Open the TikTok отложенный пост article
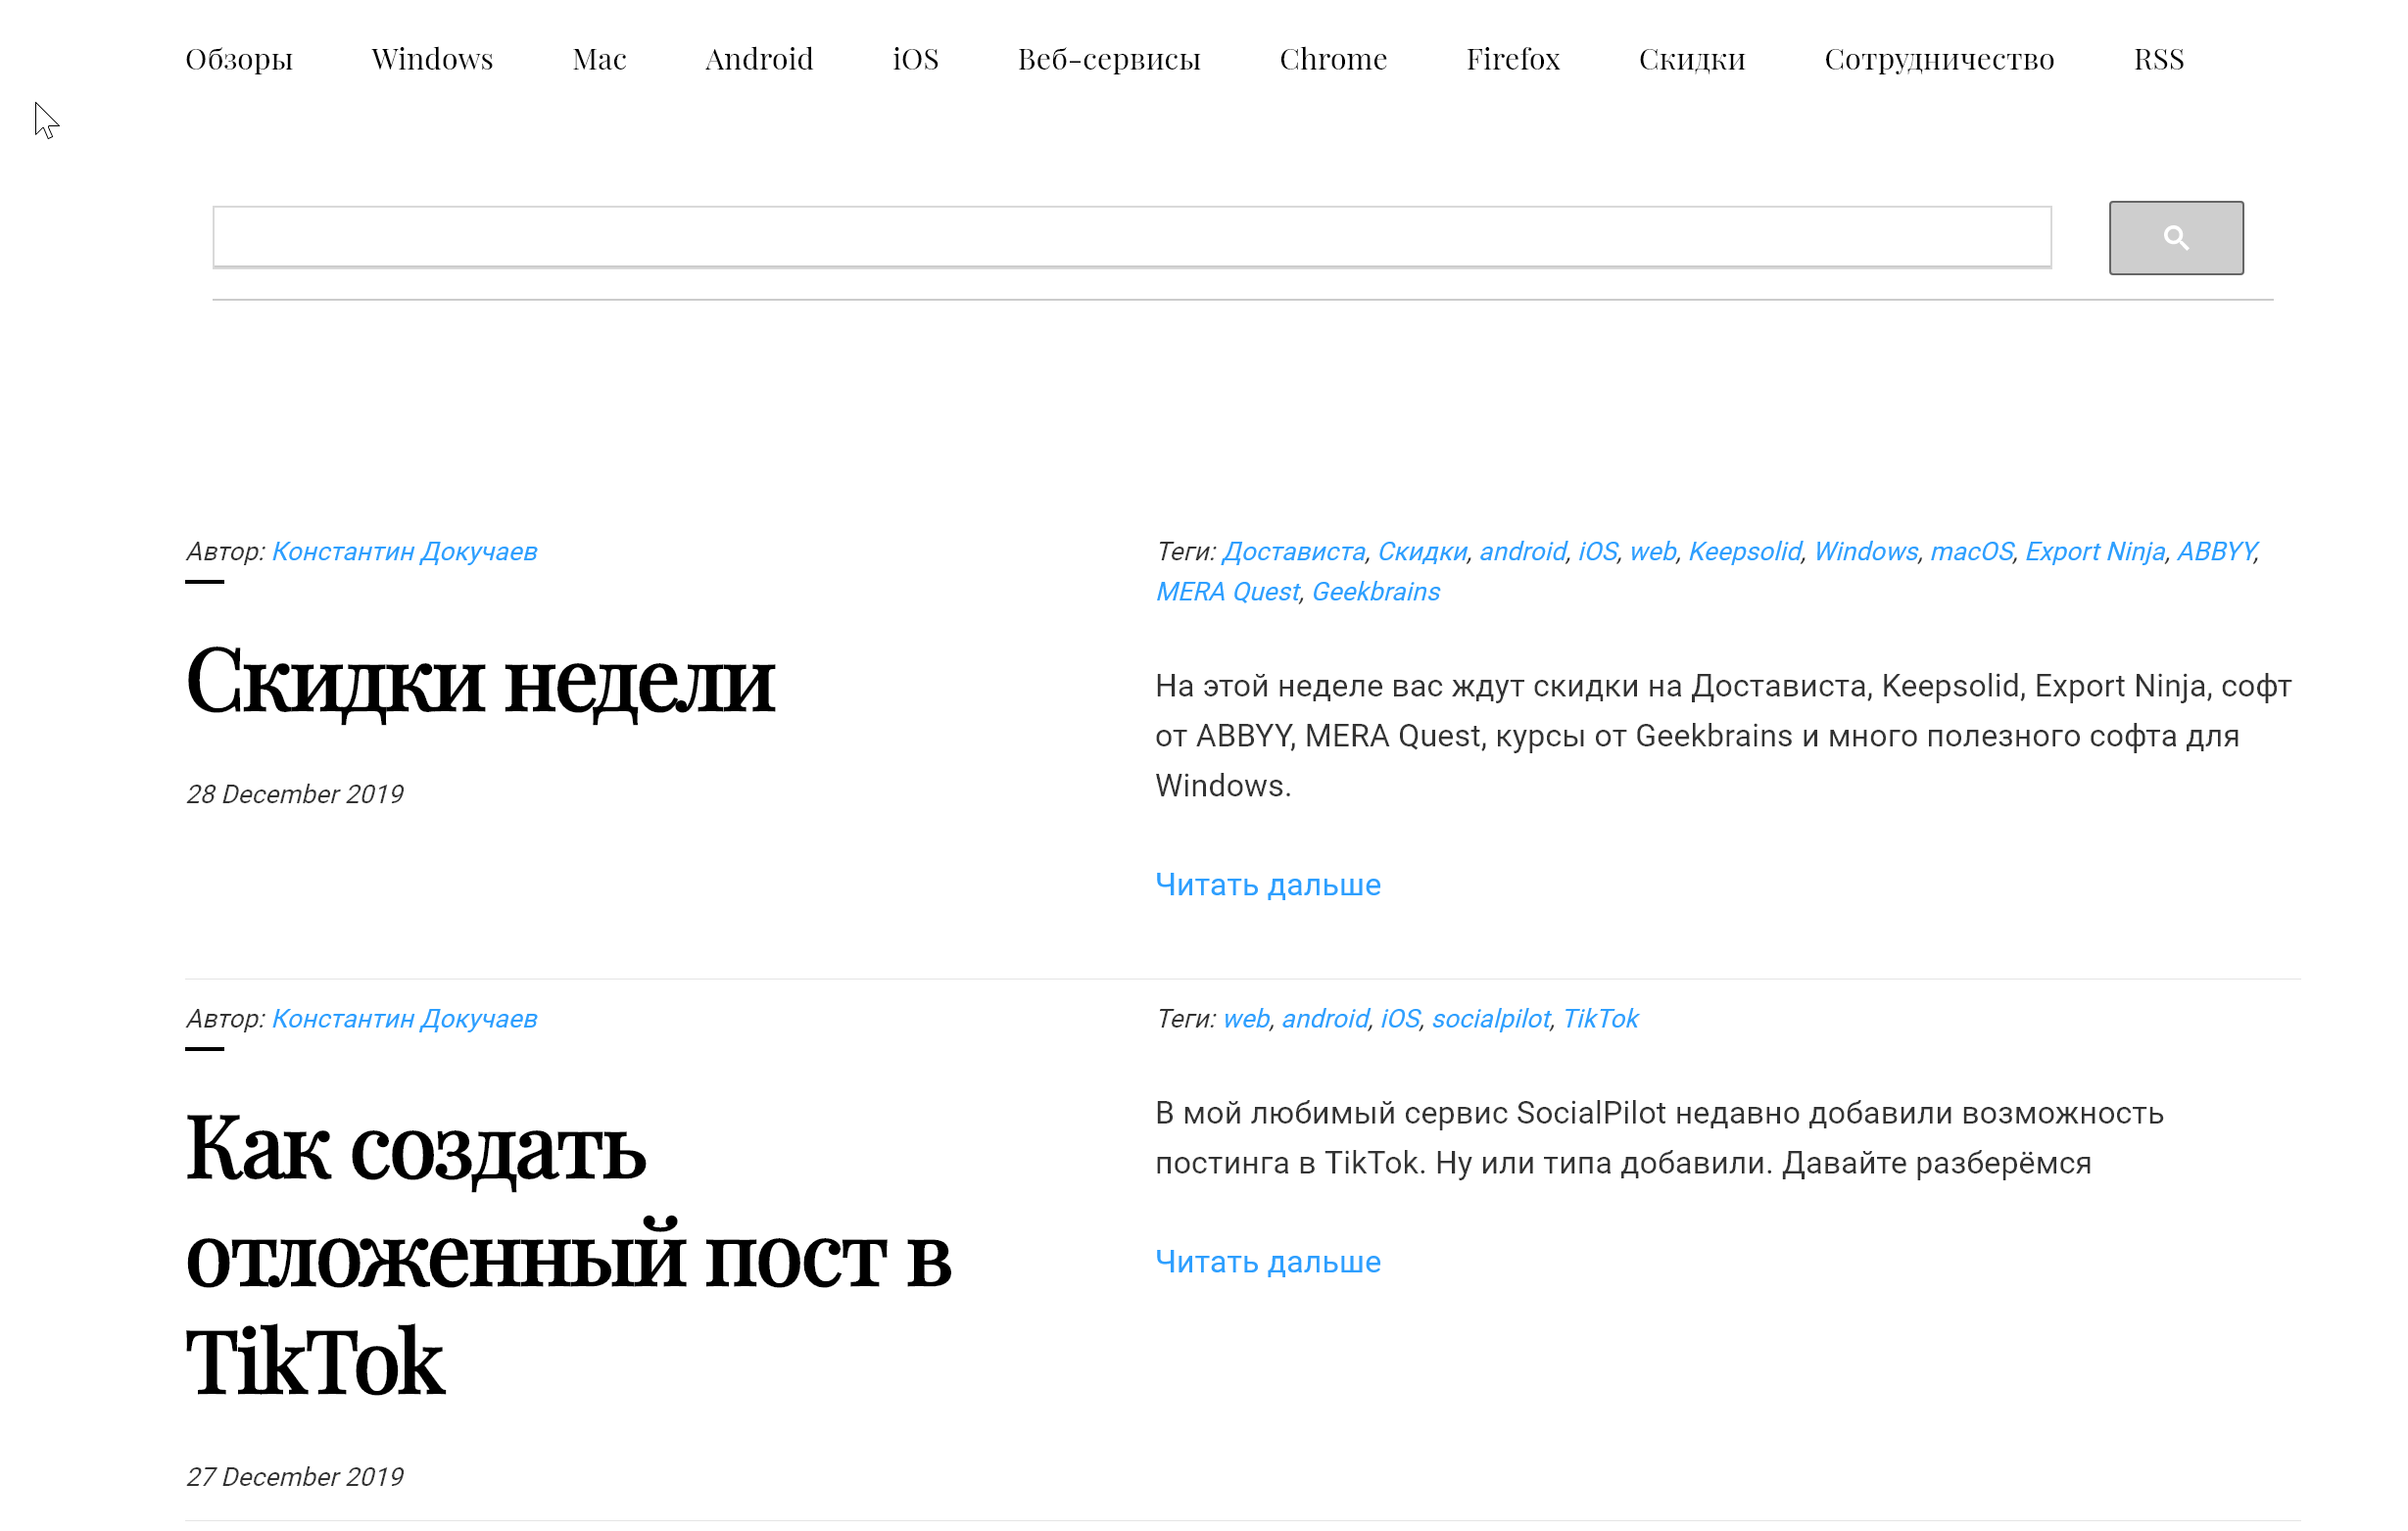Image resolution: width=2408 pixels, height=1531 pixels. click(567, 1254)
